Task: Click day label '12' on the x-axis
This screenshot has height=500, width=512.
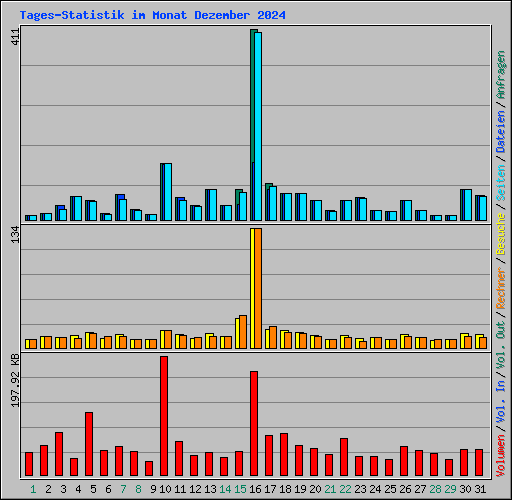Action: point(195,489)
